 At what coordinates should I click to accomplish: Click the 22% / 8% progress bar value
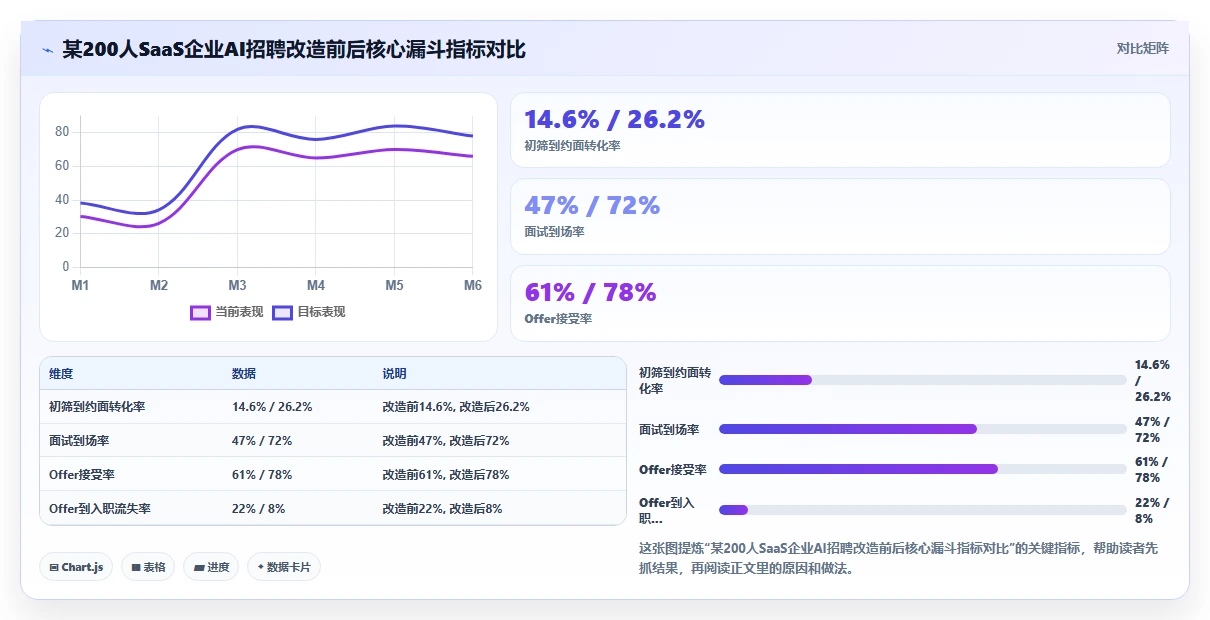[x=1152, y=510]
